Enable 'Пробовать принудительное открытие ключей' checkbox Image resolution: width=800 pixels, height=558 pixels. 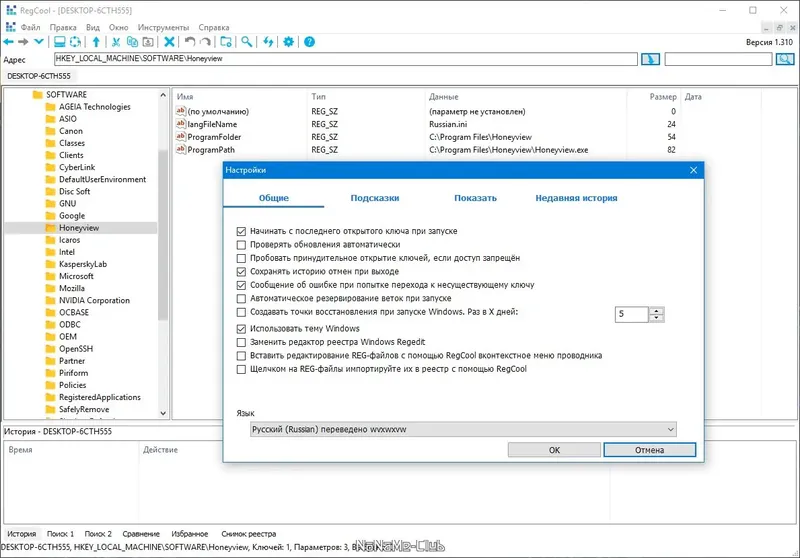(x=241, y=258)
